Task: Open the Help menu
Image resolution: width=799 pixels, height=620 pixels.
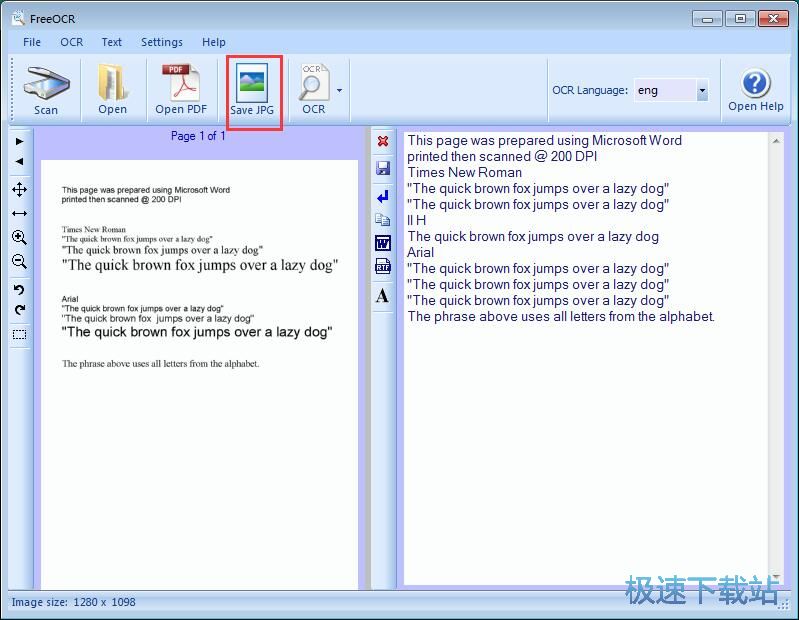Action: [x=214, y=42]
